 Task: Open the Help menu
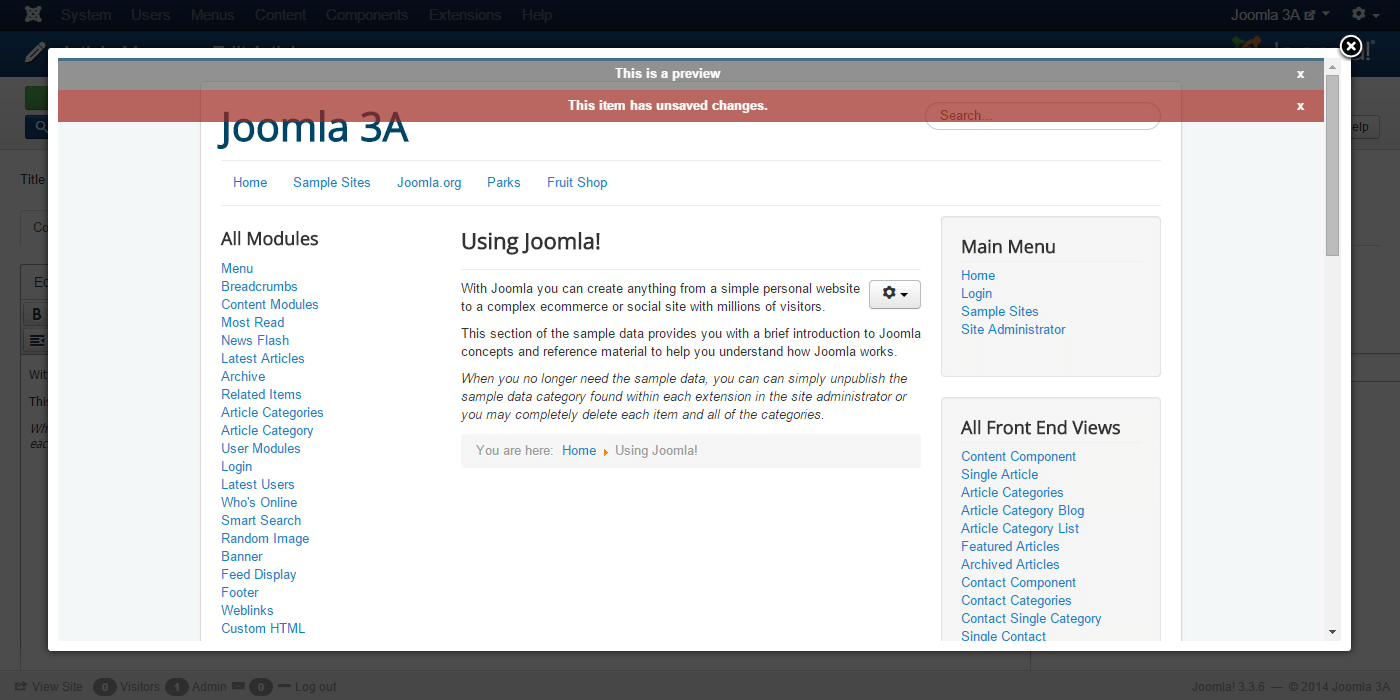click(537, 15)
